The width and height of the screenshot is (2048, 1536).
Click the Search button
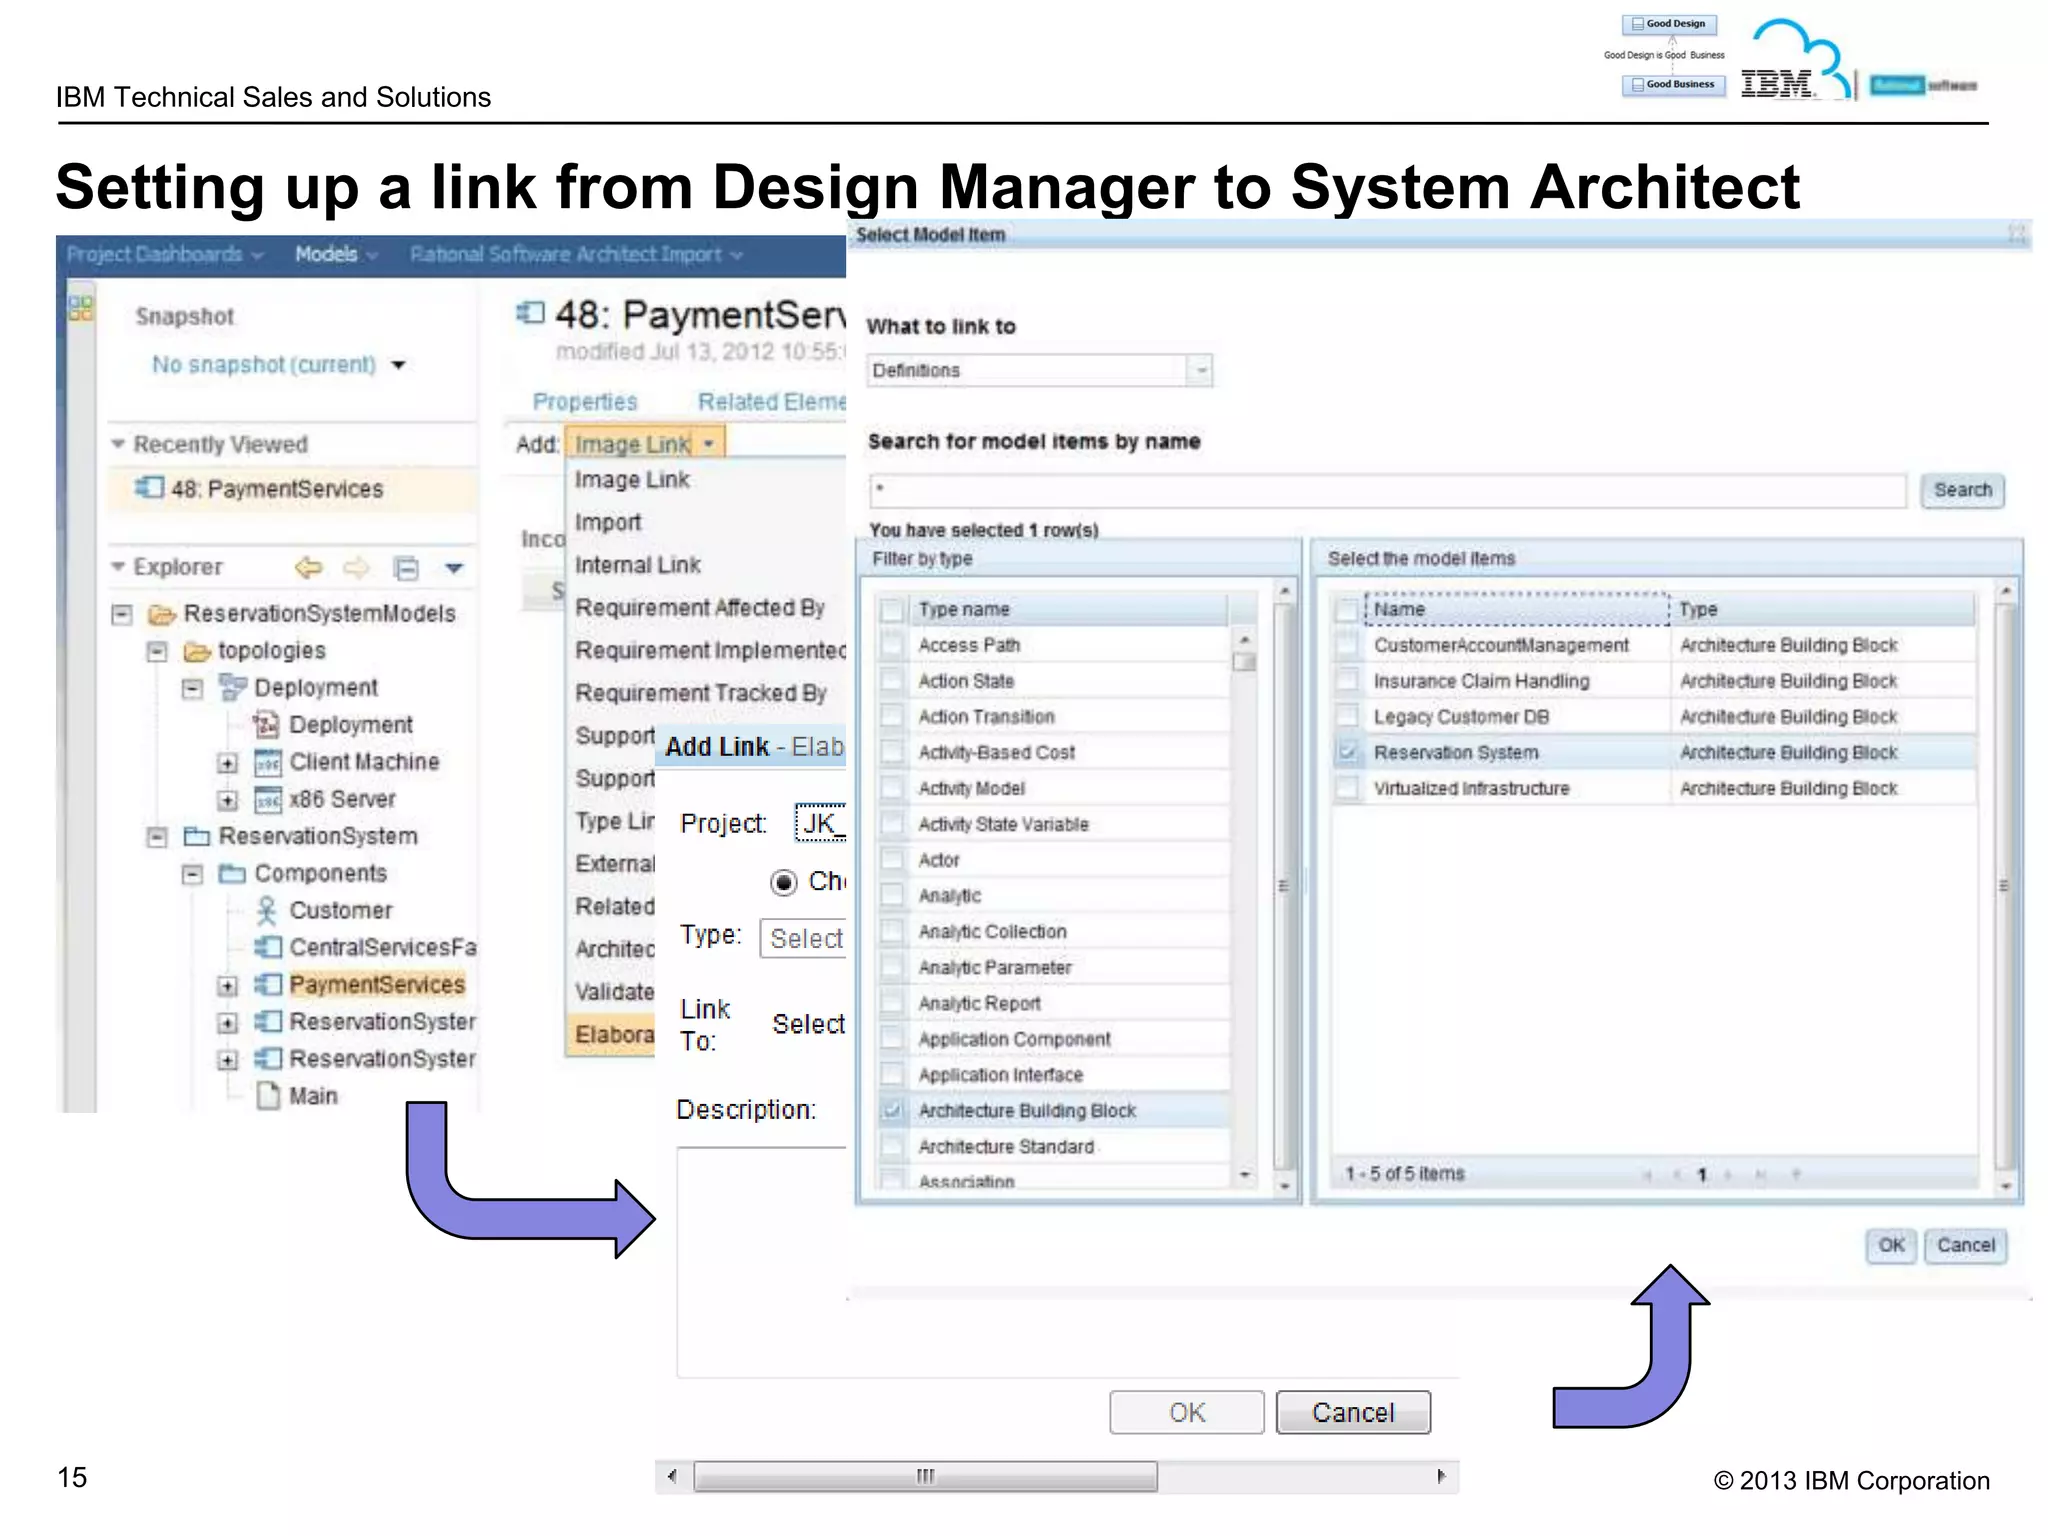coord(1962,491)
